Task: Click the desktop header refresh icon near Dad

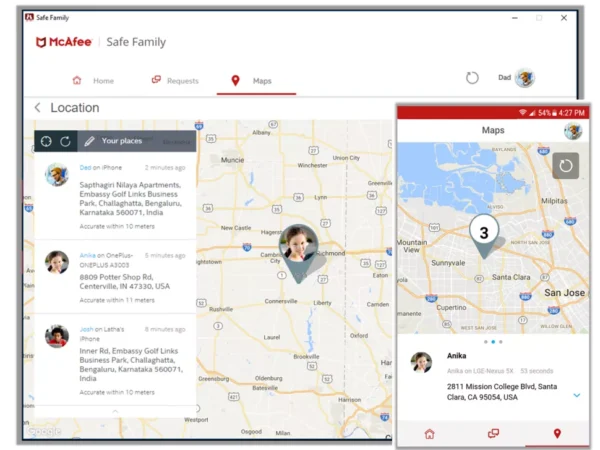Action: [473, 78]
